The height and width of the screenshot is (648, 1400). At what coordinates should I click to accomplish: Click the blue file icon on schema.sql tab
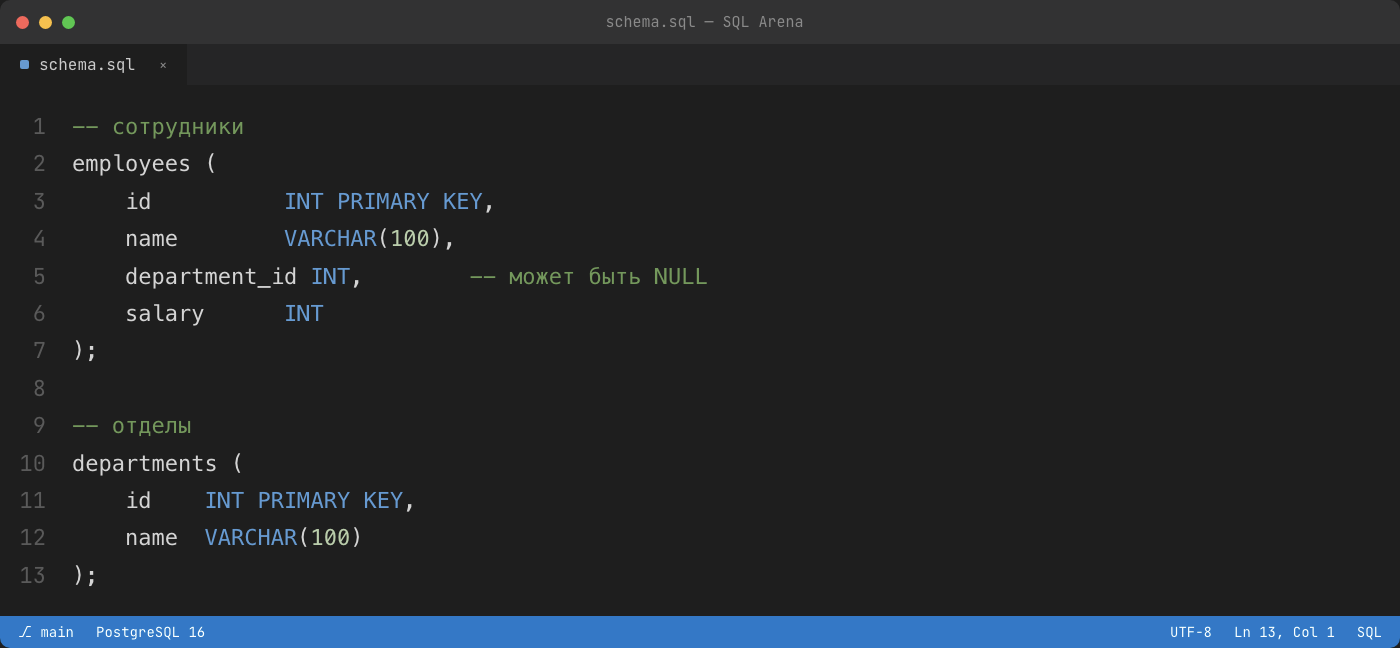[x=24, y=64]
